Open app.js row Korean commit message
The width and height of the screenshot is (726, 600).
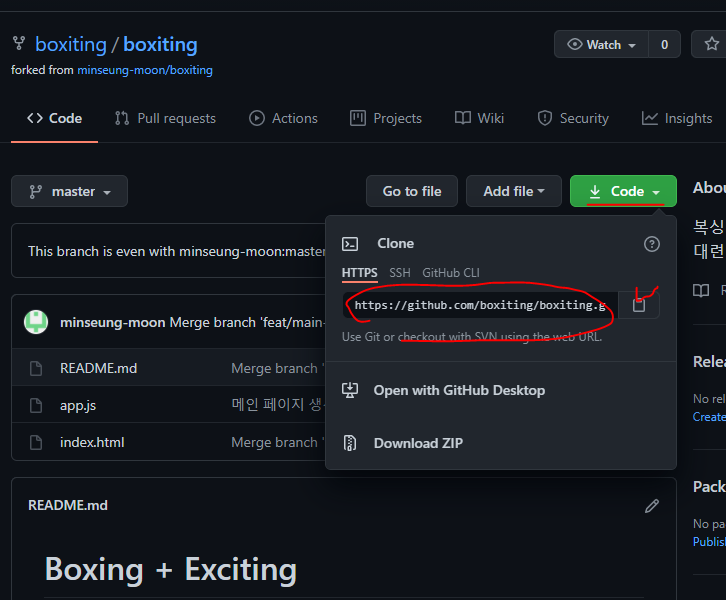point(278,405)
